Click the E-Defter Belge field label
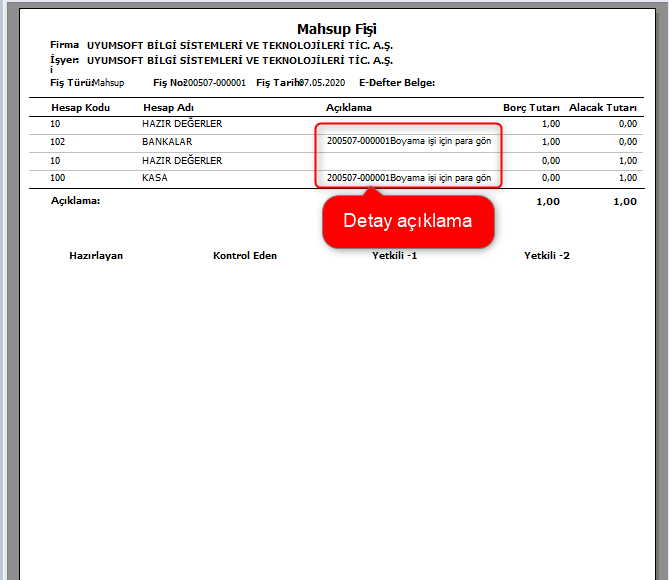Image resolution: width=669 pixels, height=580 pixels. point(390,82)
